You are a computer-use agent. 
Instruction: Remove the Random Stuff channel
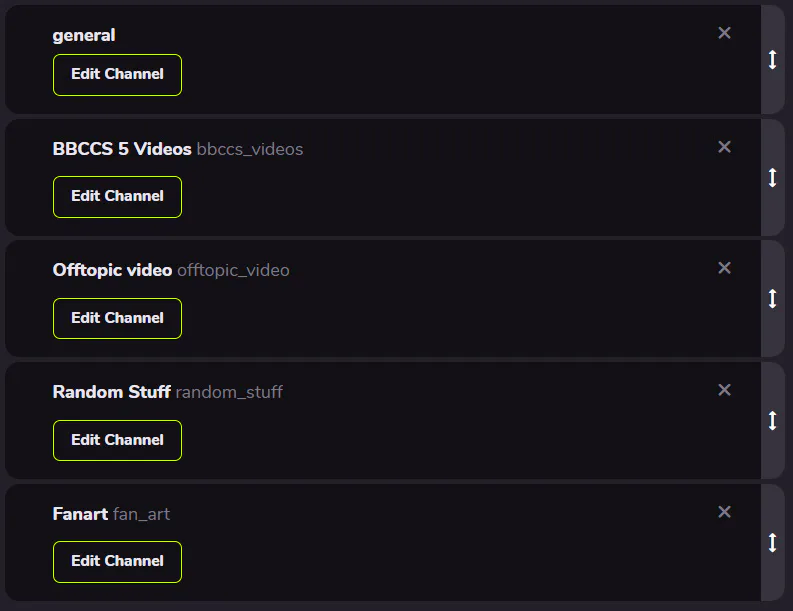[x=725, y=390]
